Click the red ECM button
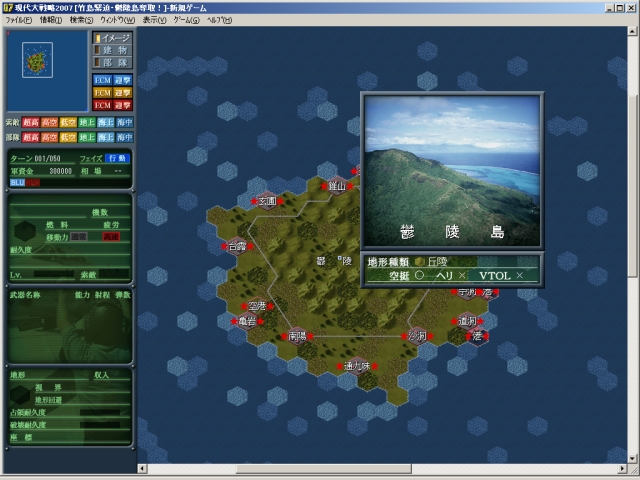The width and height of the screenshot is (640, 480). pos(102,105)
